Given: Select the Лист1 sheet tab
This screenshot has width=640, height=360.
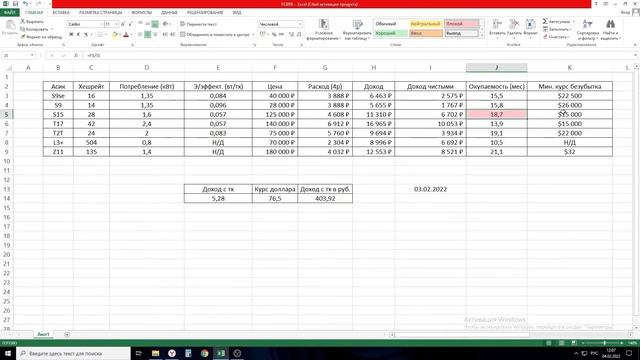Looking at the screenshot, I should pyautogui.click(x=43, y=334).
